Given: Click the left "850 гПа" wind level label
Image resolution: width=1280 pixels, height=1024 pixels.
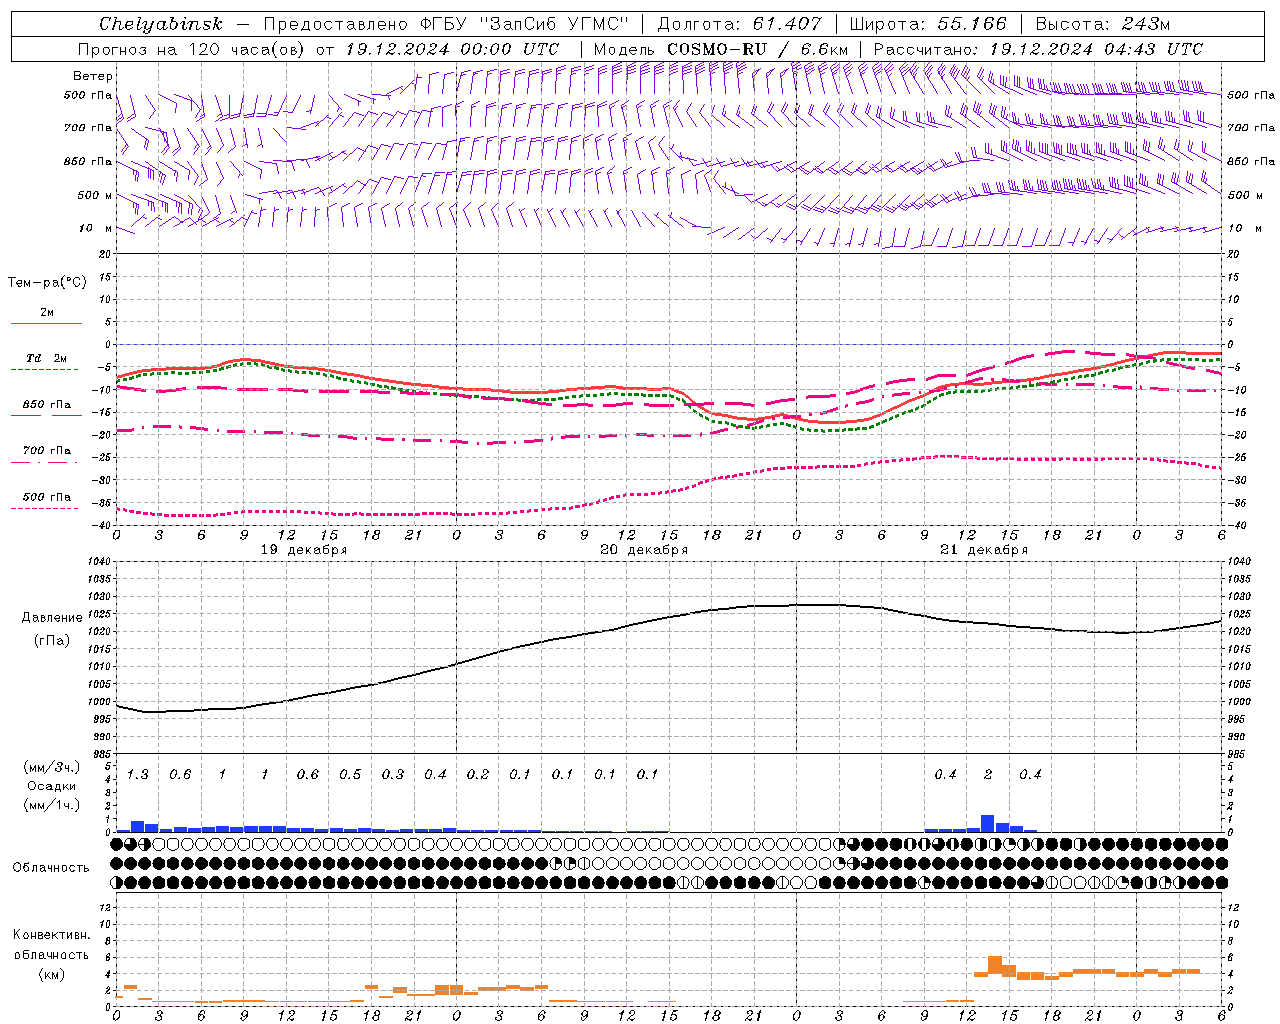Looking at the screenshot, I should (x=88, y=161).
